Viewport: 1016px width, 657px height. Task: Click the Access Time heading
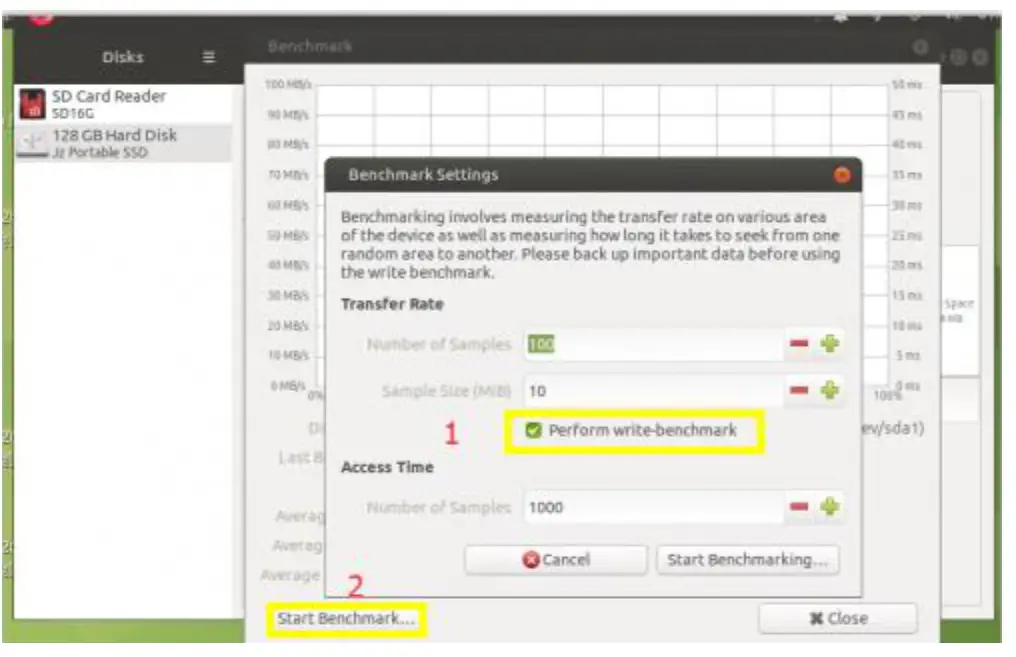point(387,467)
